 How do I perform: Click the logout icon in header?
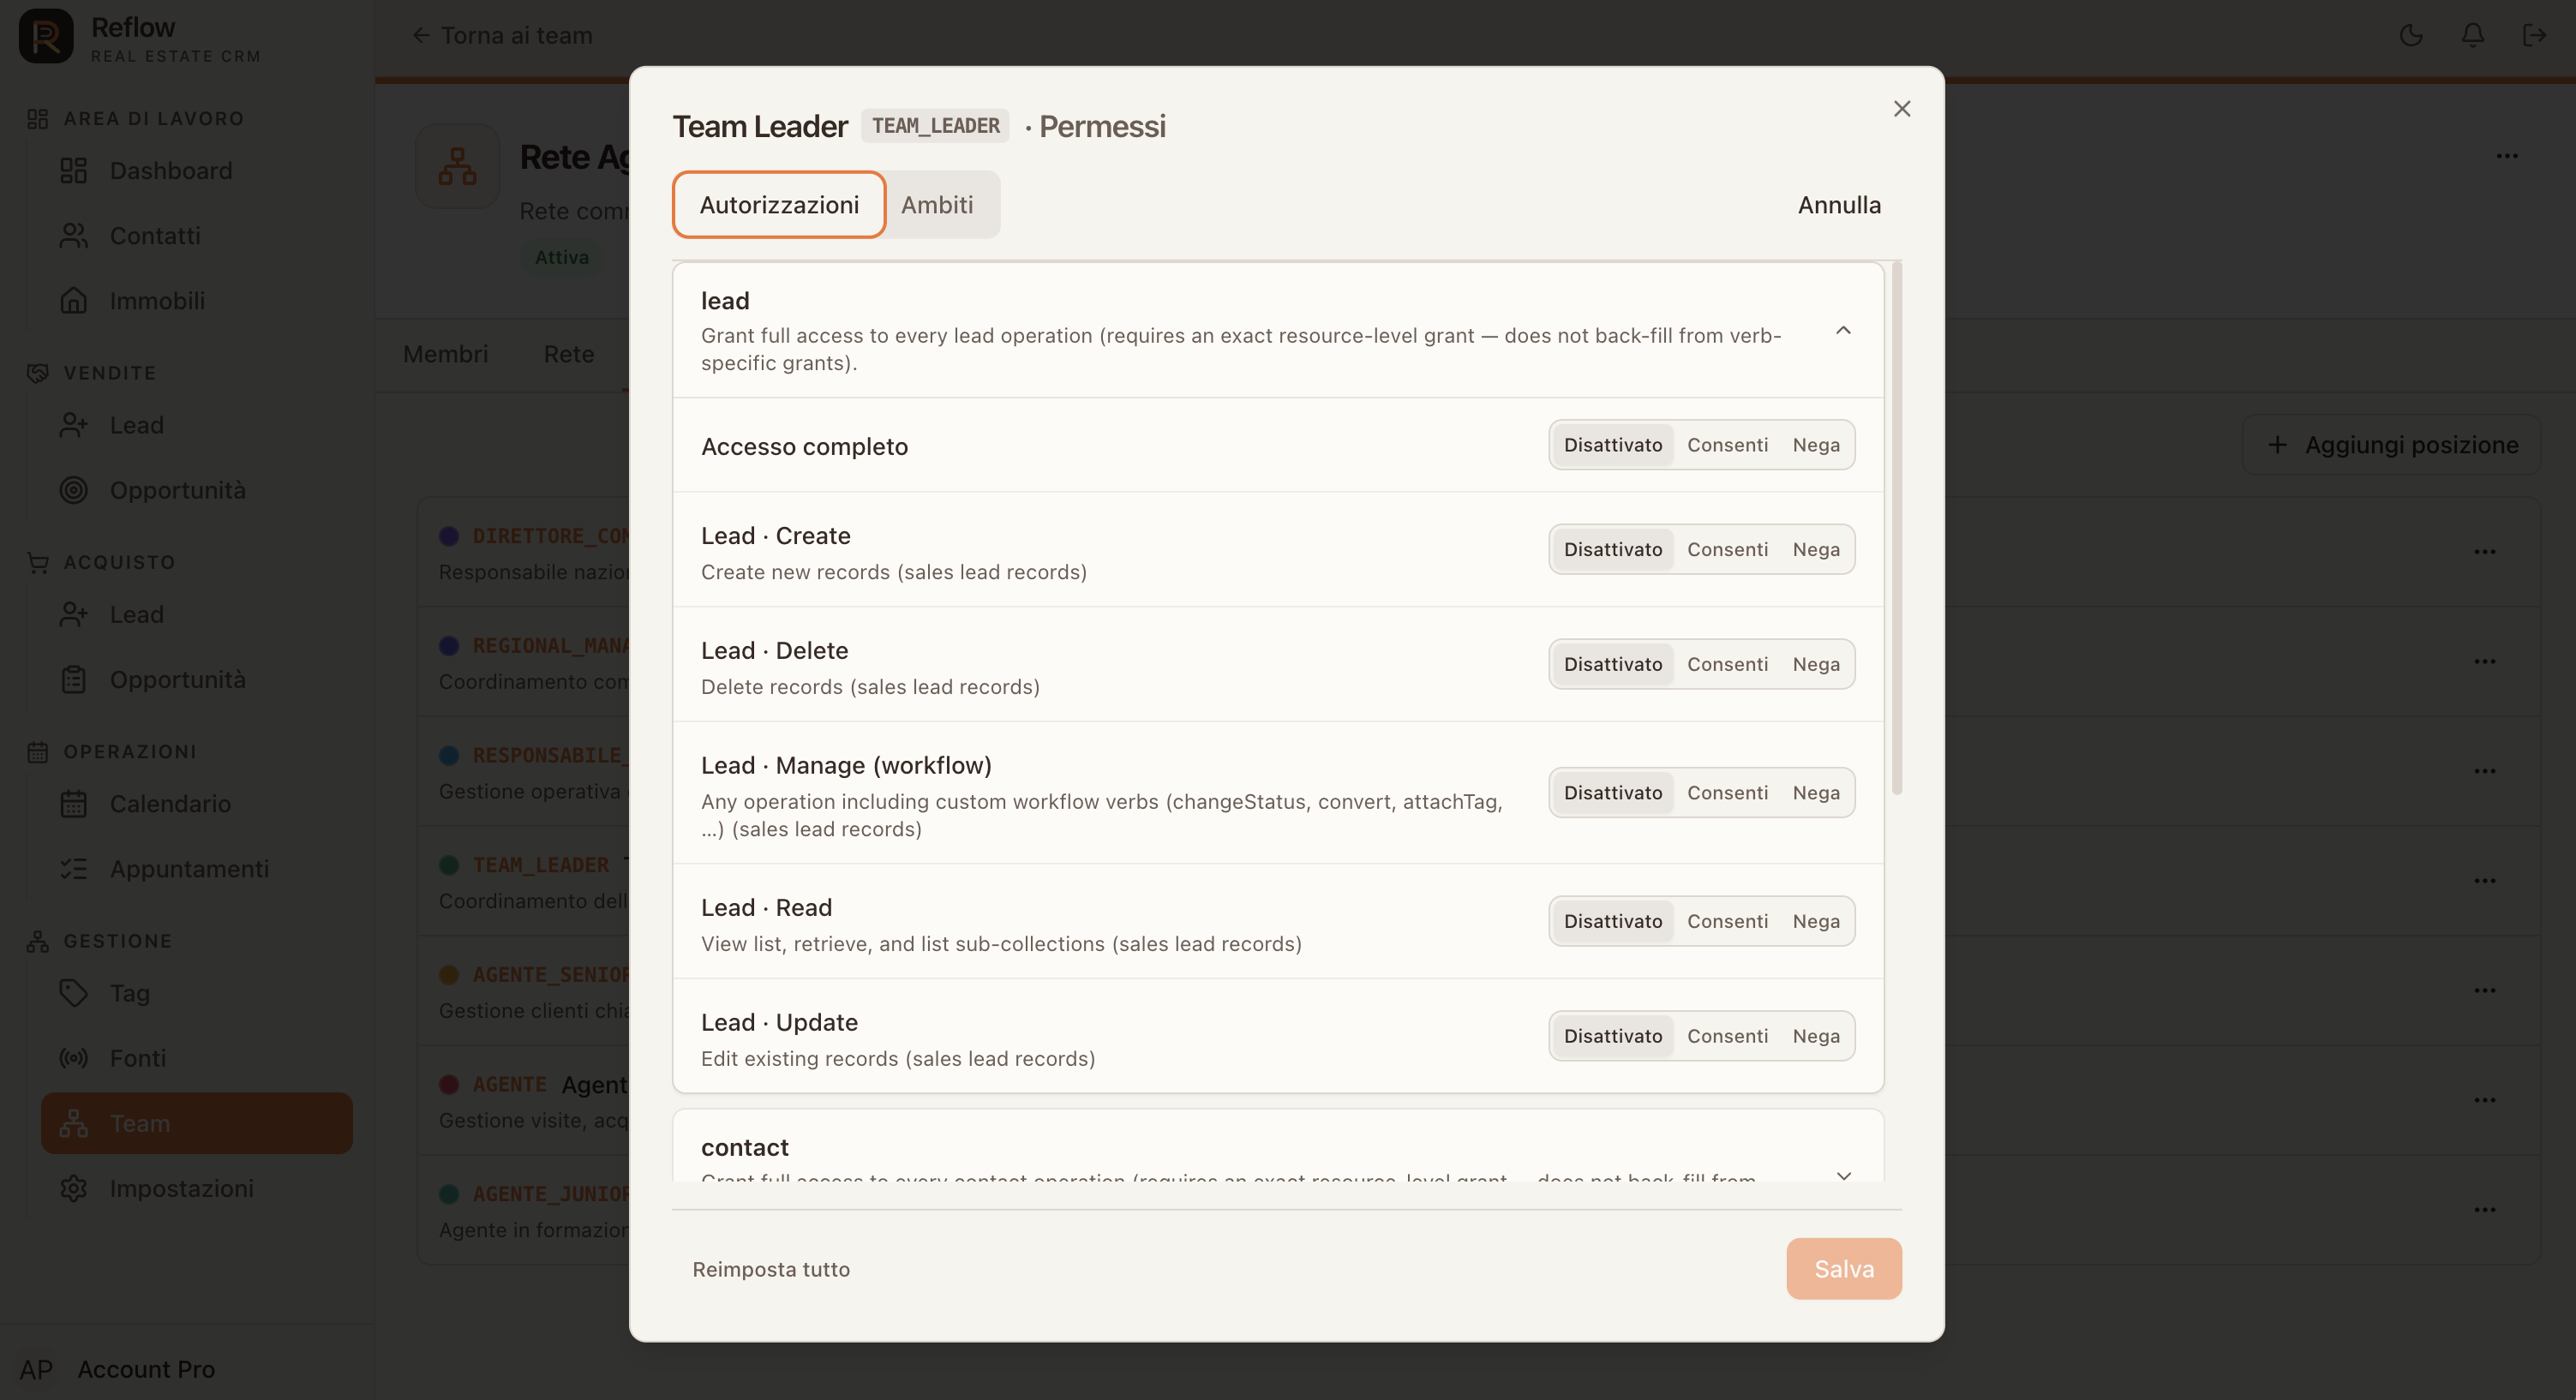[x=2533, y=36]
